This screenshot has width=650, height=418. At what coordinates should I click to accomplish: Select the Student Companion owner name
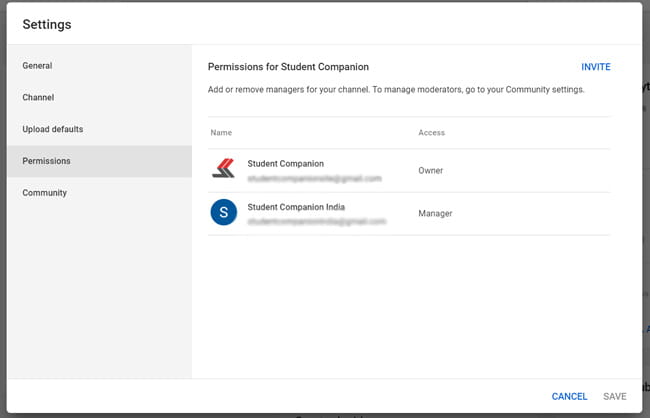click(x=286, y=164)
